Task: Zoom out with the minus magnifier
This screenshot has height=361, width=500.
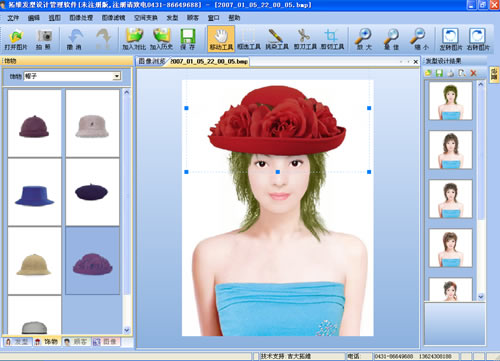Action: [420, 39]
